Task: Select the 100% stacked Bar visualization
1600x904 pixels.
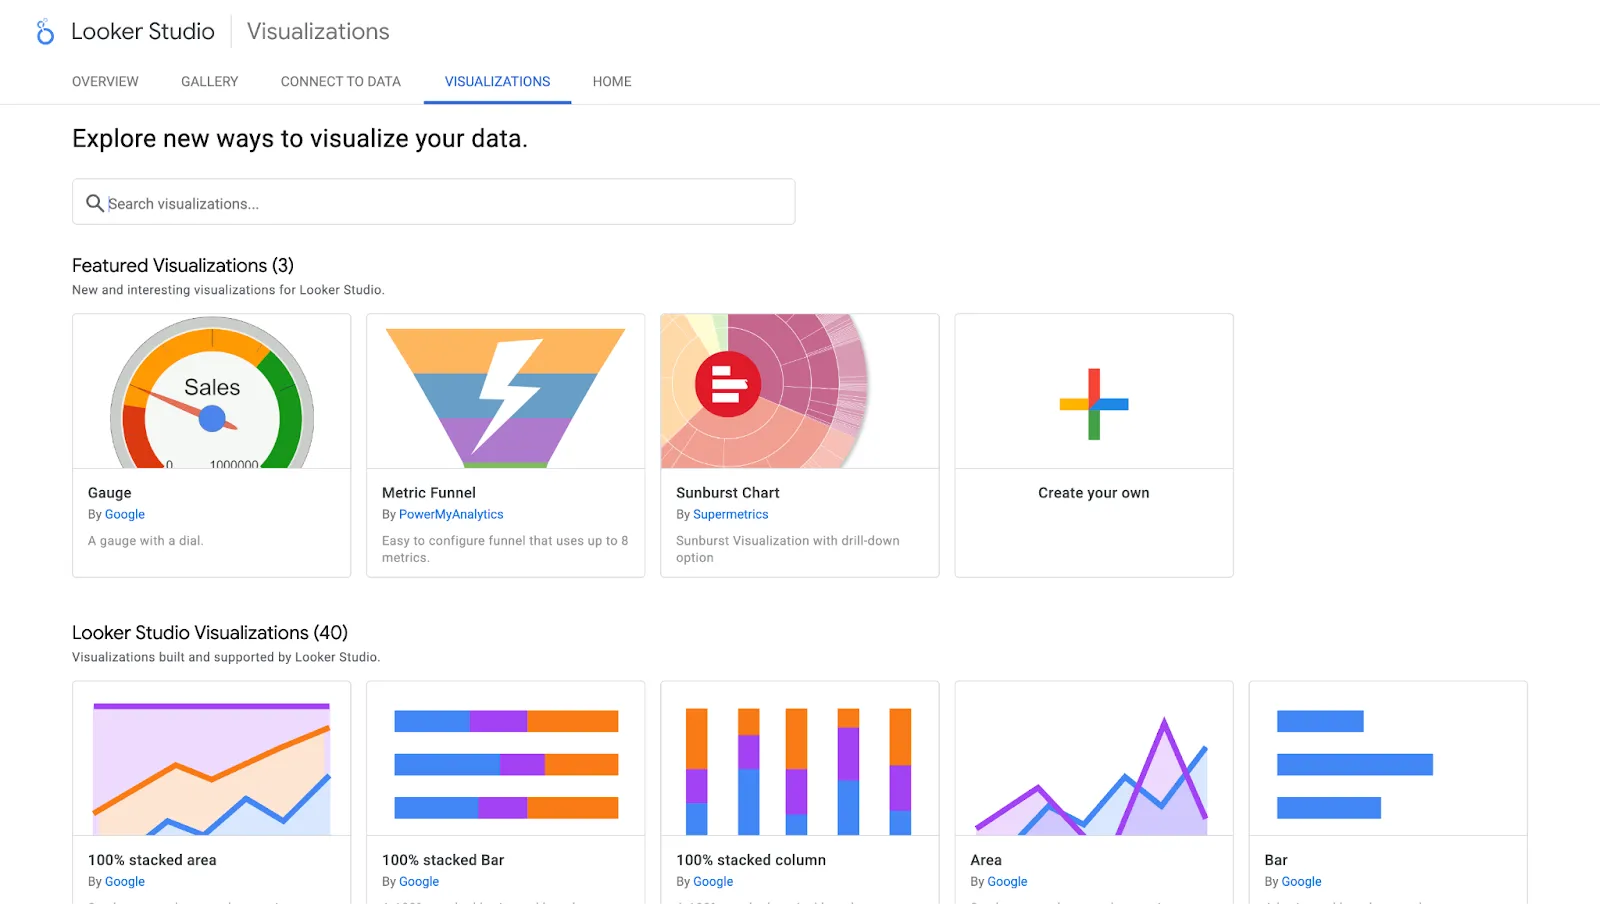Action: (x=505, y=758)
